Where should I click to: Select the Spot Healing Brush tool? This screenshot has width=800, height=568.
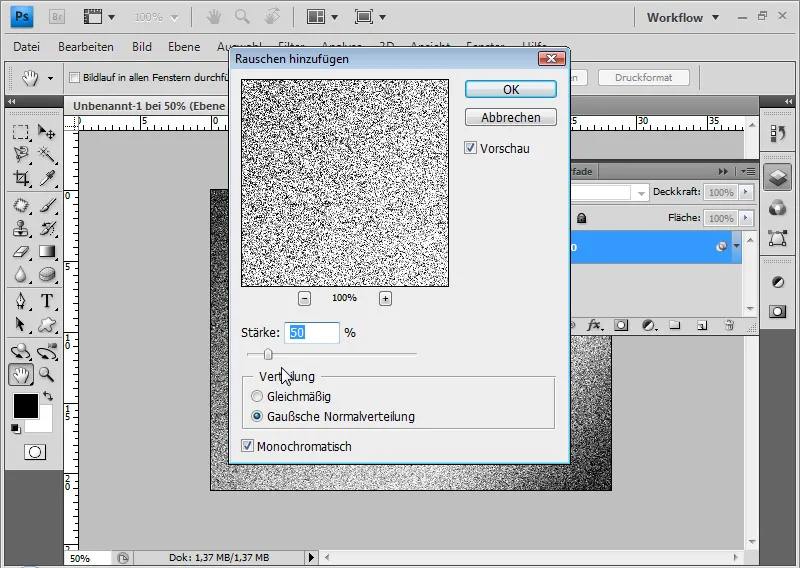click(x=21, y=205)
